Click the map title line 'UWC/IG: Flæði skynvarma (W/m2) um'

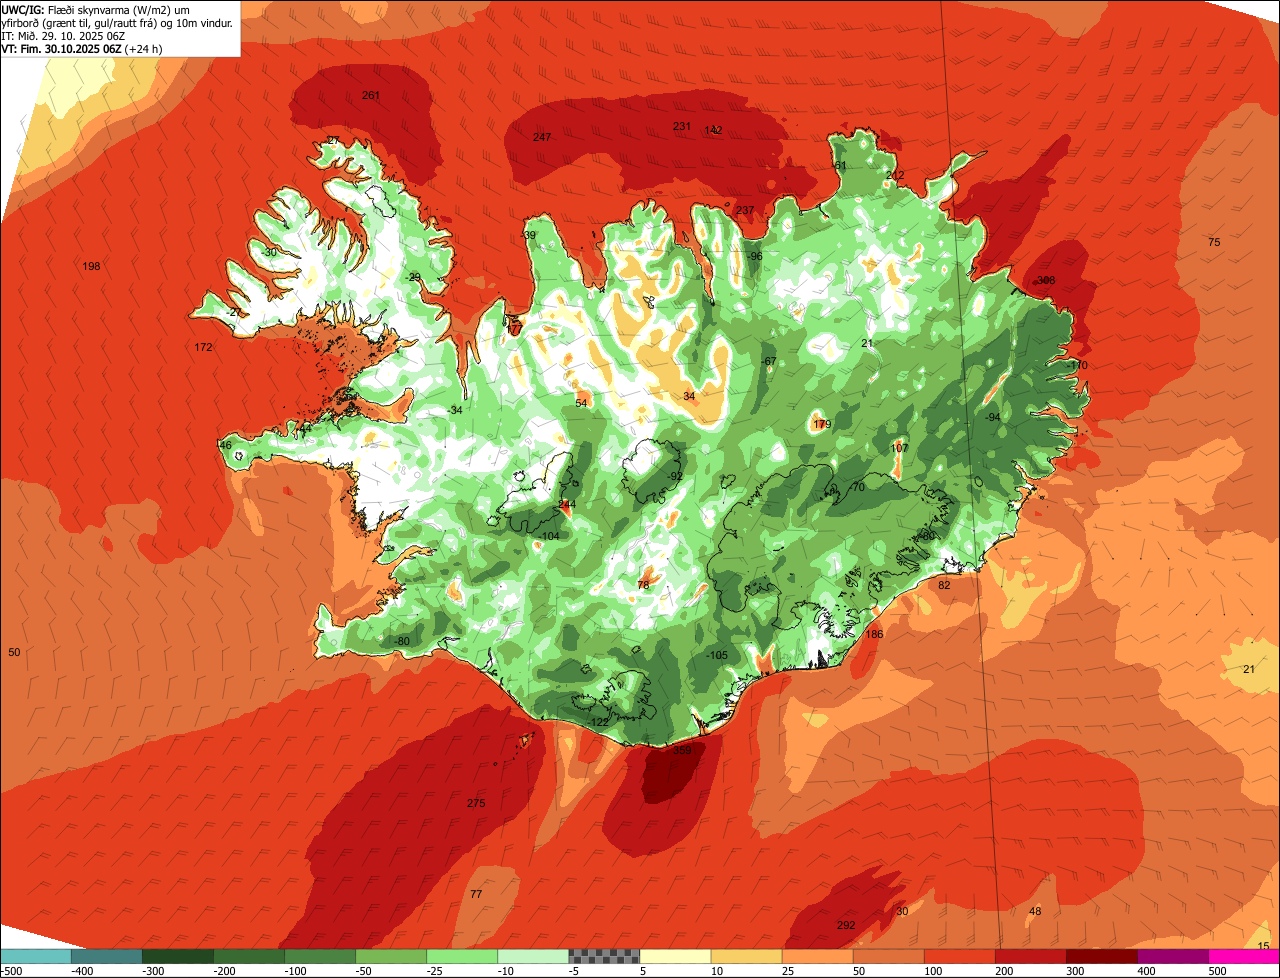point(95,9)
